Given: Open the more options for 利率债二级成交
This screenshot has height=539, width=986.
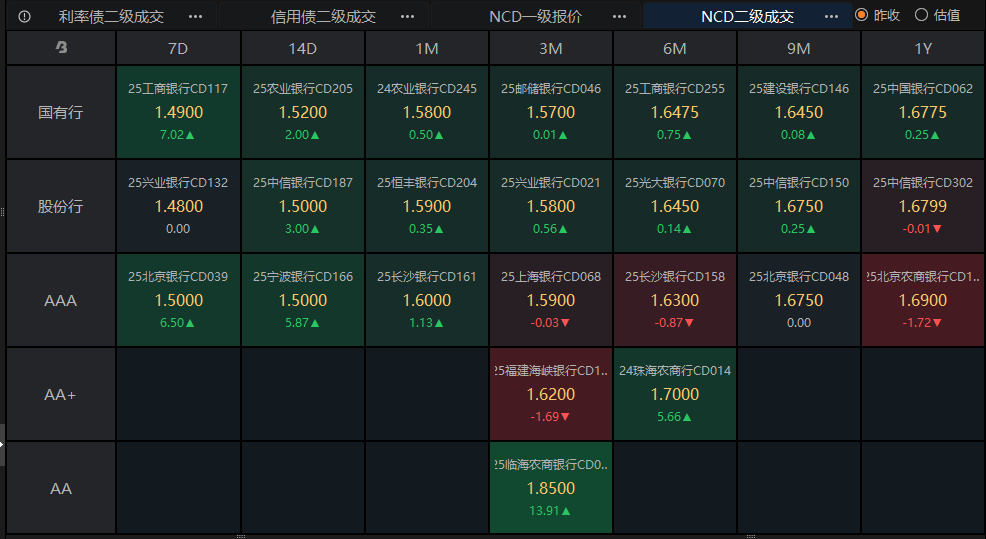Looking at the screenshot, I should [195, 17].
